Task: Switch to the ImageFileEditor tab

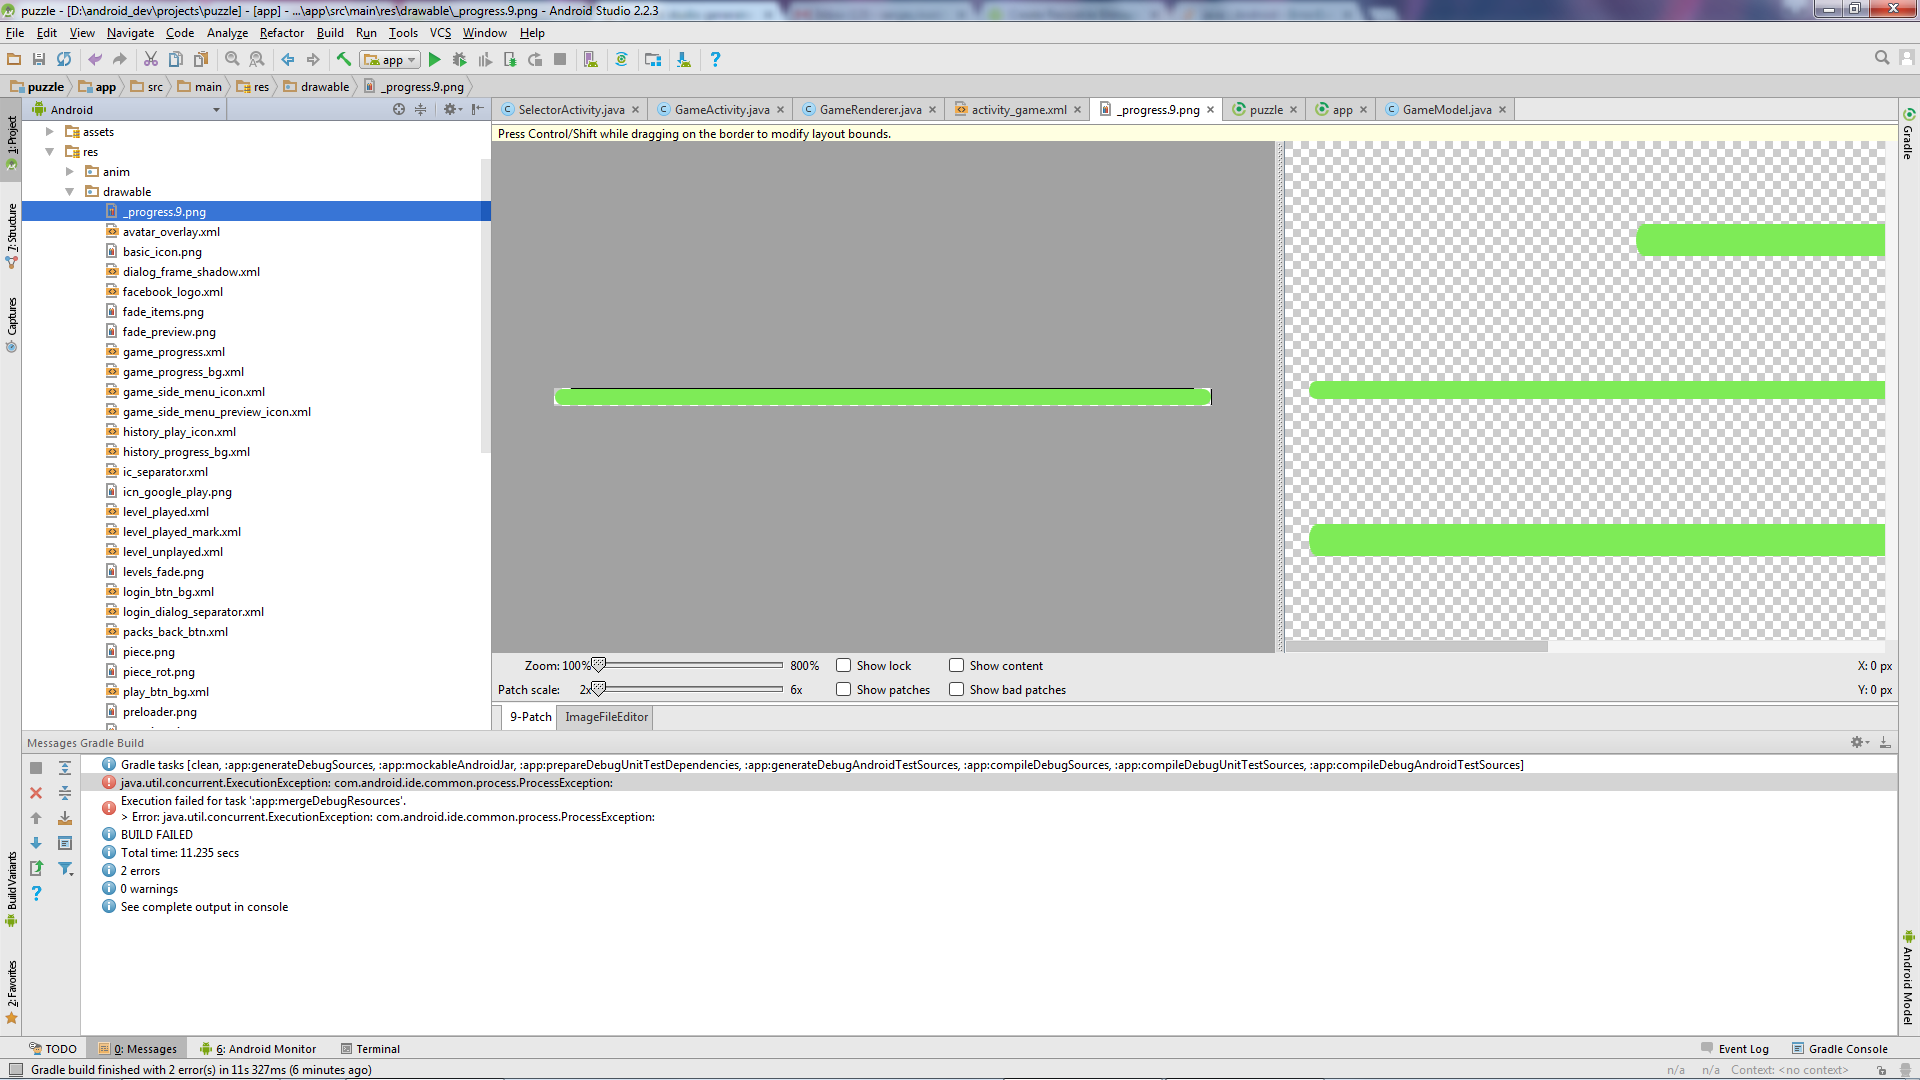Action: point(606,717)
